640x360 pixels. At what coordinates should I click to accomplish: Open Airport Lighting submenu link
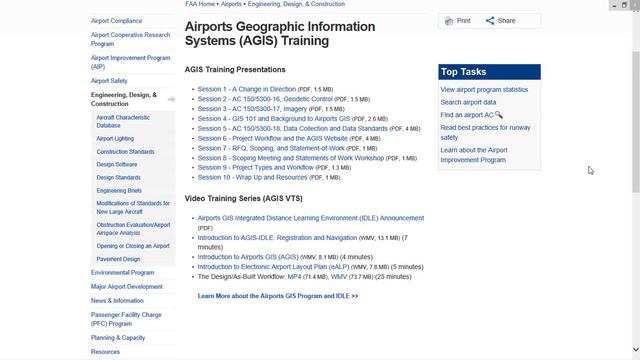(x=115, y=139)
